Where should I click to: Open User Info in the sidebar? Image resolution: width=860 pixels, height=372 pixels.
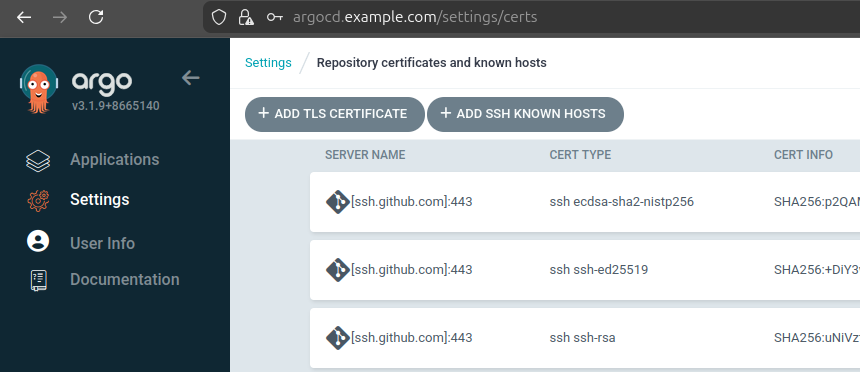click(x=103, y=243)
